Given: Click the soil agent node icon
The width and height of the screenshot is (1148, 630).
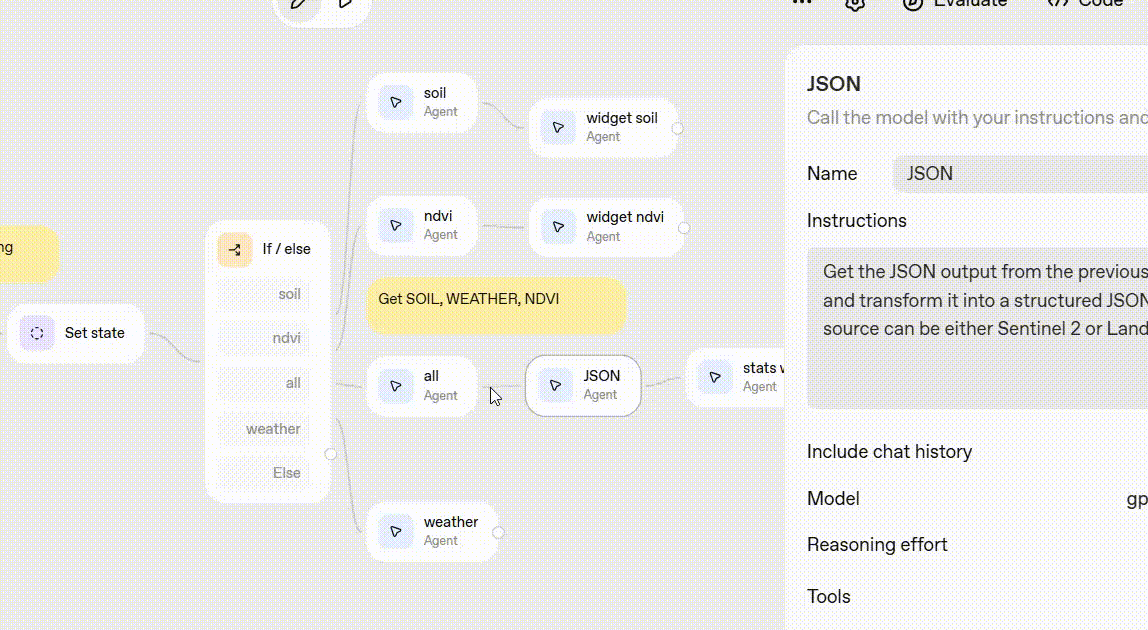Looking at the screenshot, I should point(396,103).
